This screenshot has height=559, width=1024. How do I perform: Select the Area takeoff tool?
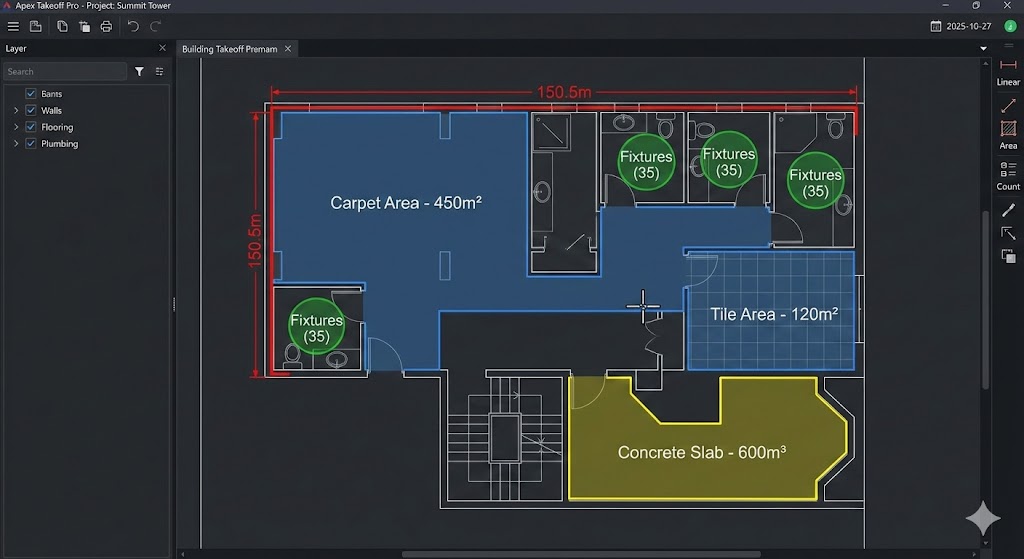[x=1008, y=134]
